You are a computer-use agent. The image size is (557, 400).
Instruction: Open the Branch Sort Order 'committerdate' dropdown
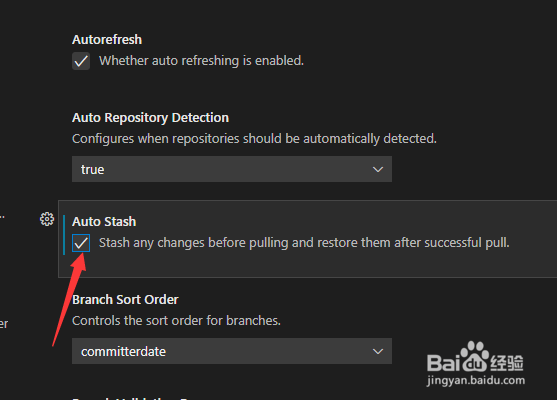(232, 351)
